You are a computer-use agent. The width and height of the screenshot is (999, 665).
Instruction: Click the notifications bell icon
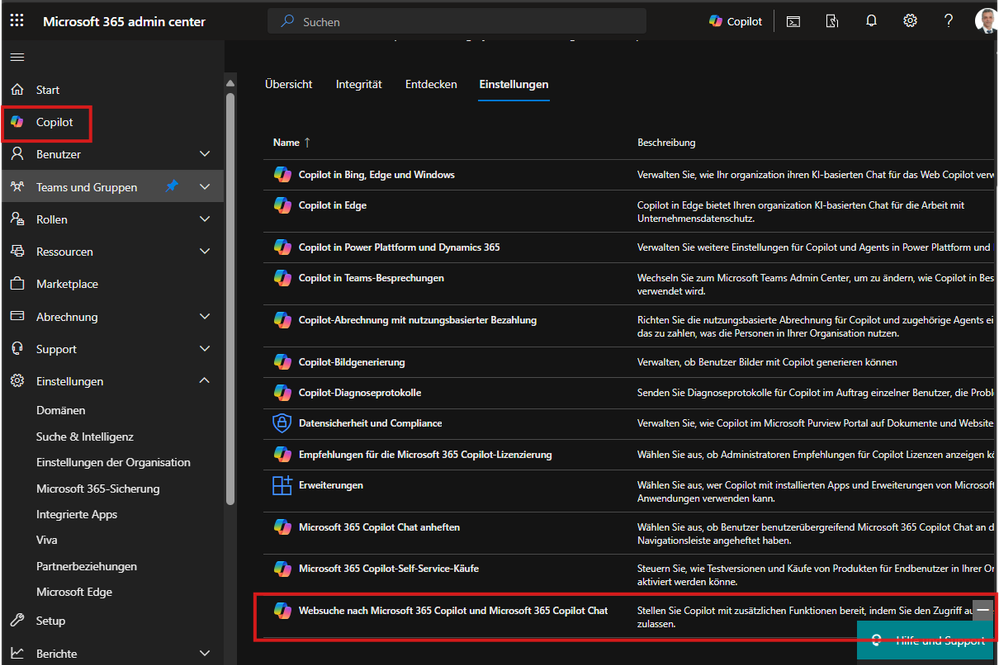(x=871, y=21)
